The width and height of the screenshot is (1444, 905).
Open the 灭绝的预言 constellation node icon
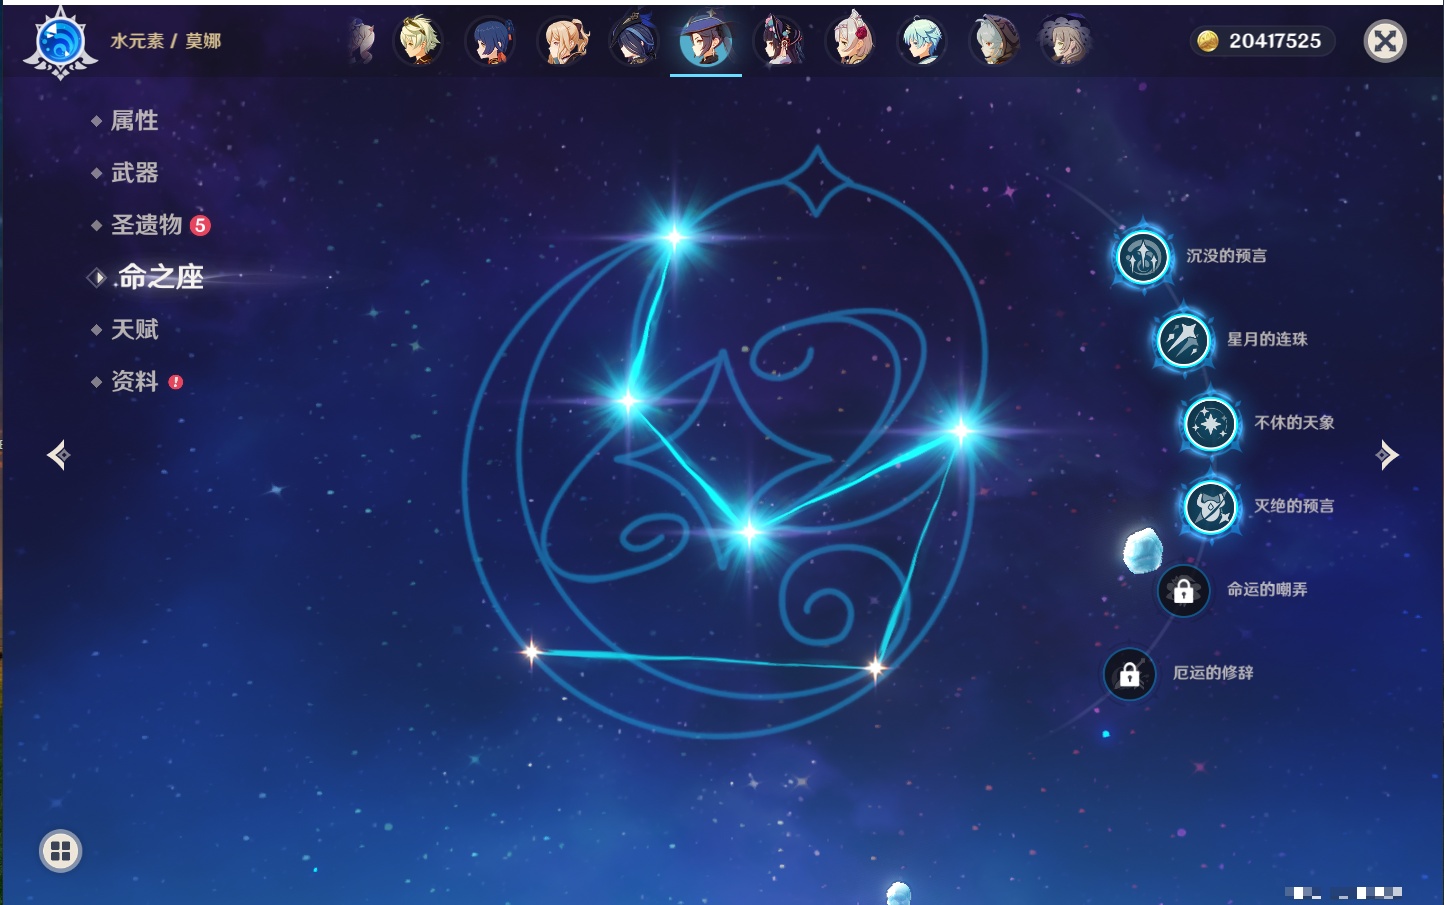tap(1210, 507)
